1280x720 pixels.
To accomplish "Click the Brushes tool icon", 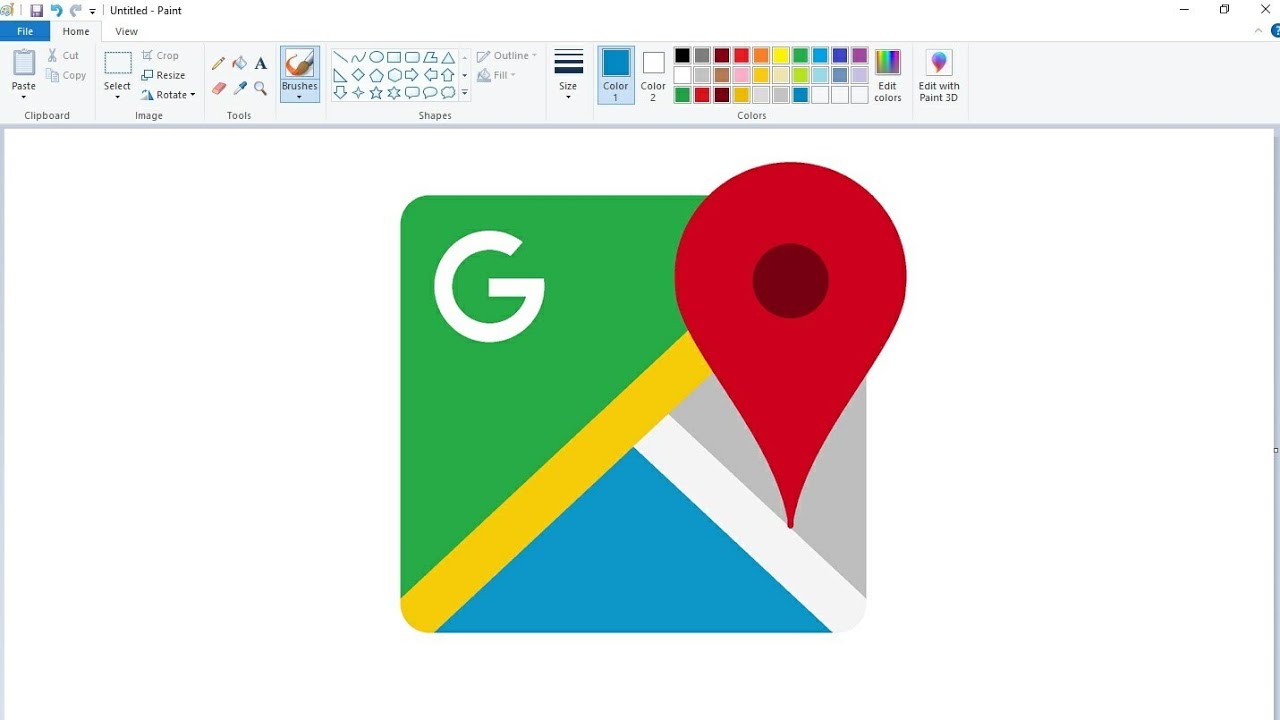I will pyautogui.click(x=300, y=64).
